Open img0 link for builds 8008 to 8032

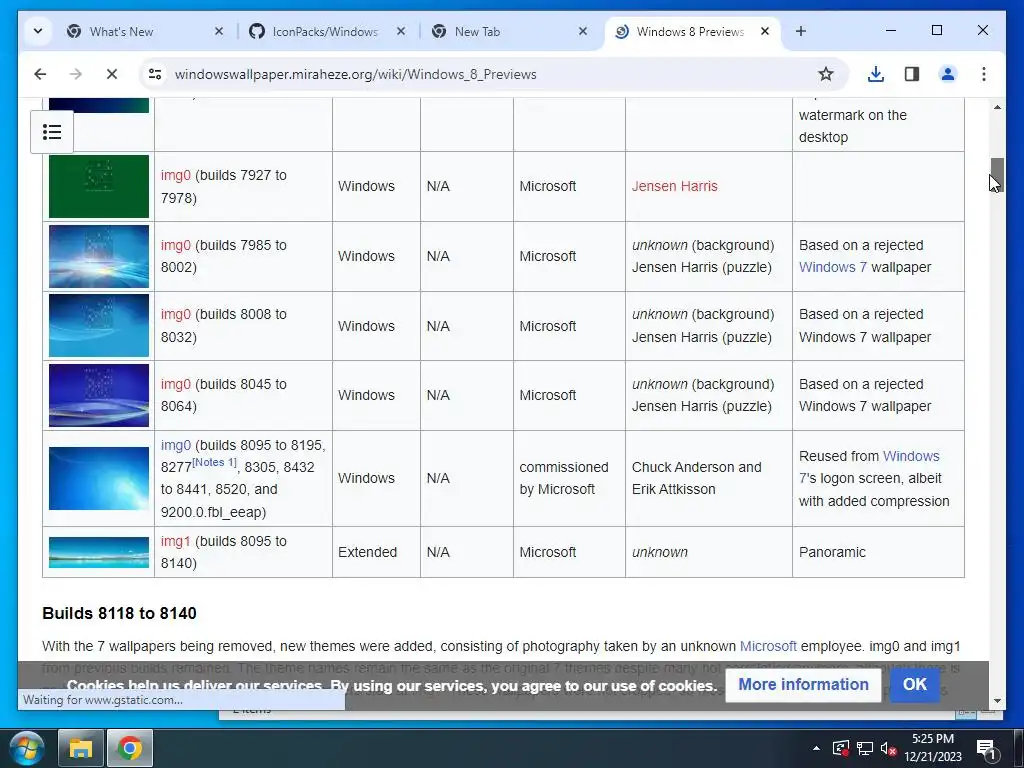[x=176, y=314]
